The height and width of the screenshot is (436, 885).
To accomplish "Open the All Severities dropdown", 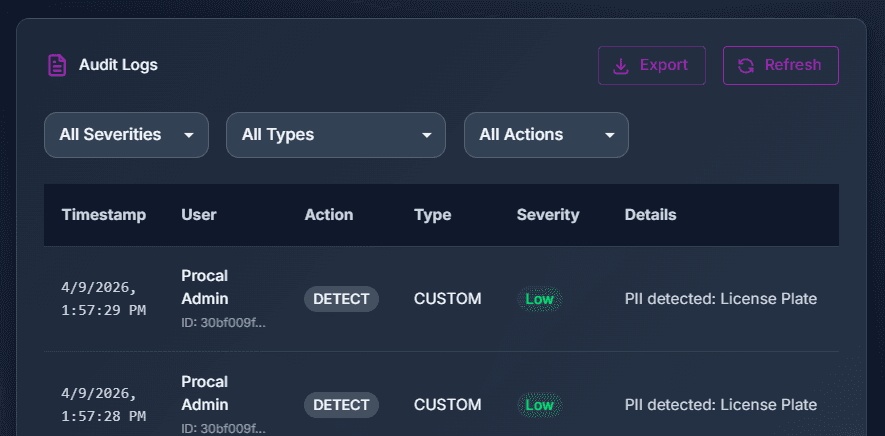I will (126, 135).
